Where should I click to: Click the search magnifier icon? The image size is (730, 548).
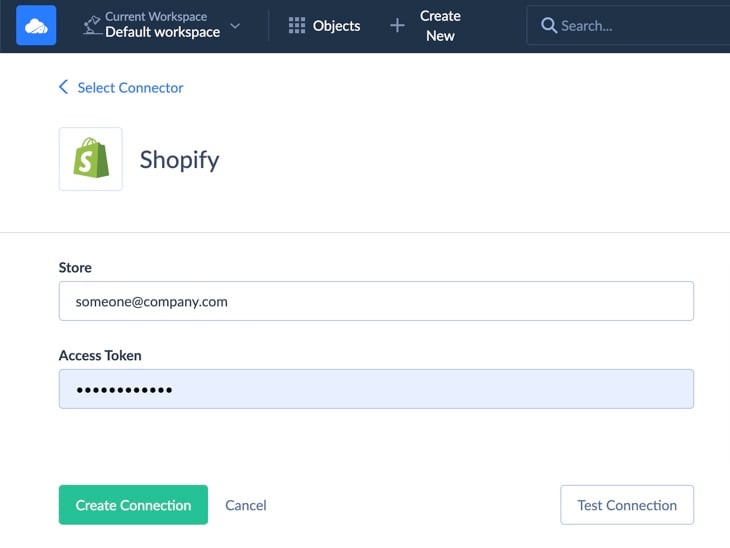[549, 25]
